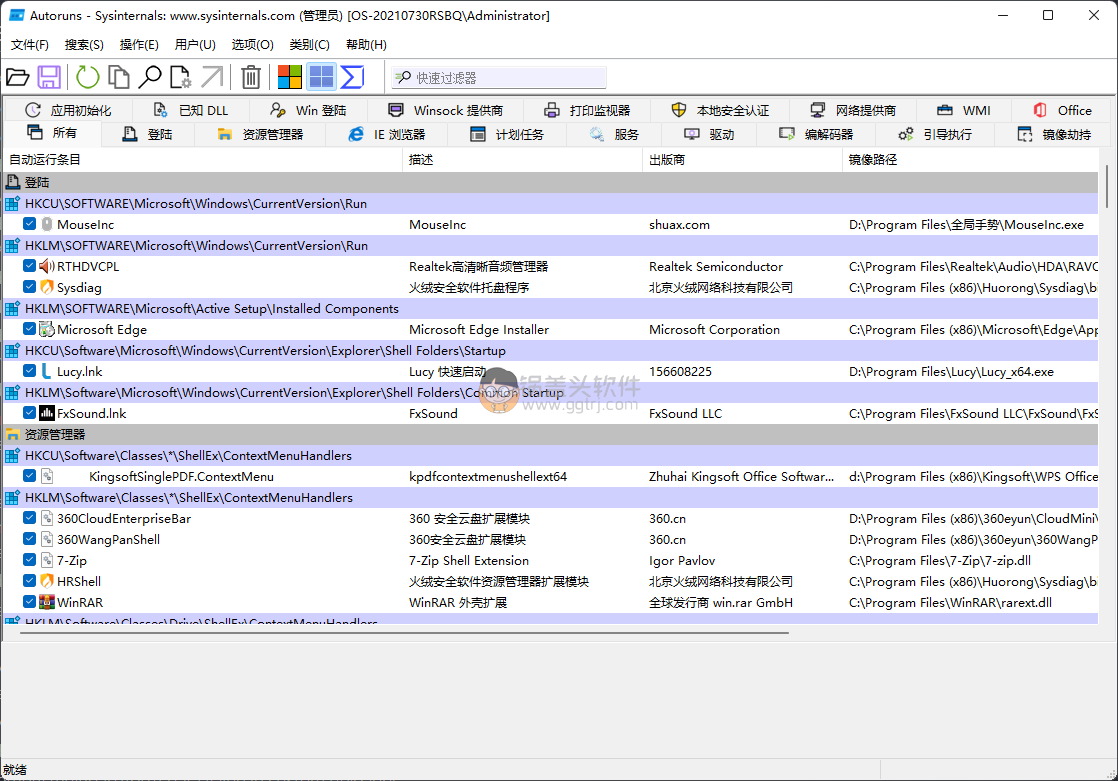The width and height of the screenshot is (1118, 781).
Task: Click the Sysdiag shield icon
Action: 47,287
